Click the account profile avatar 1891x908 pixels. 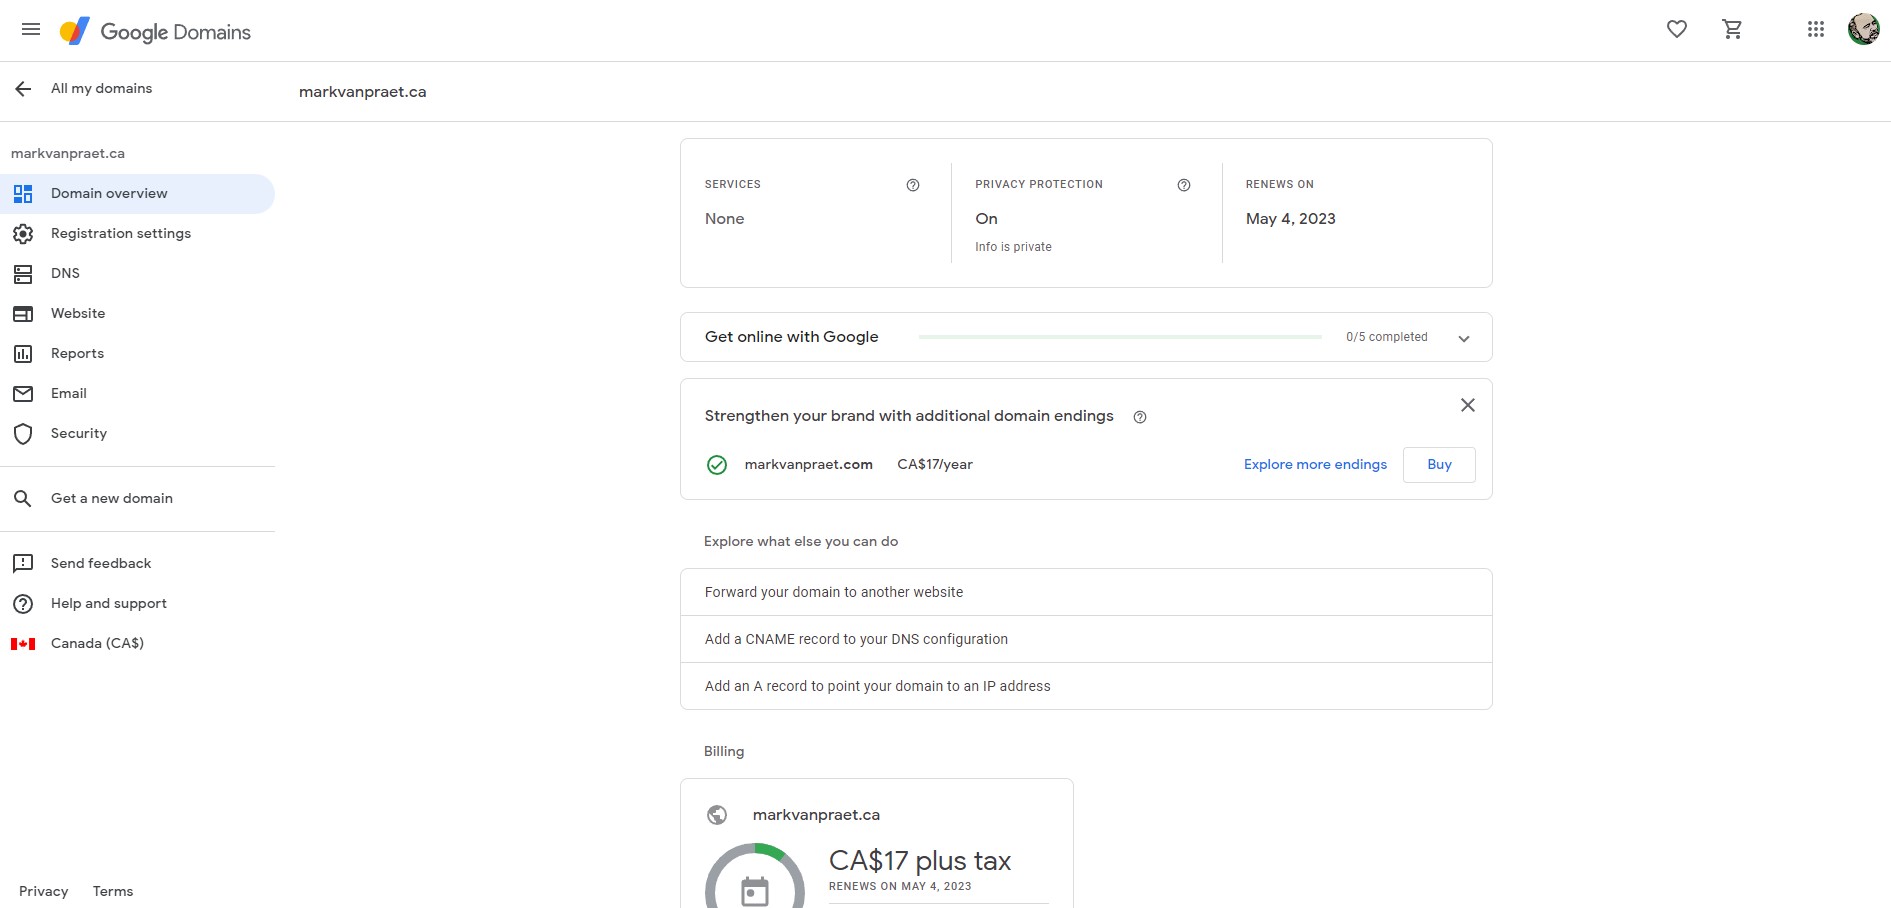(x=1863, y=30)
